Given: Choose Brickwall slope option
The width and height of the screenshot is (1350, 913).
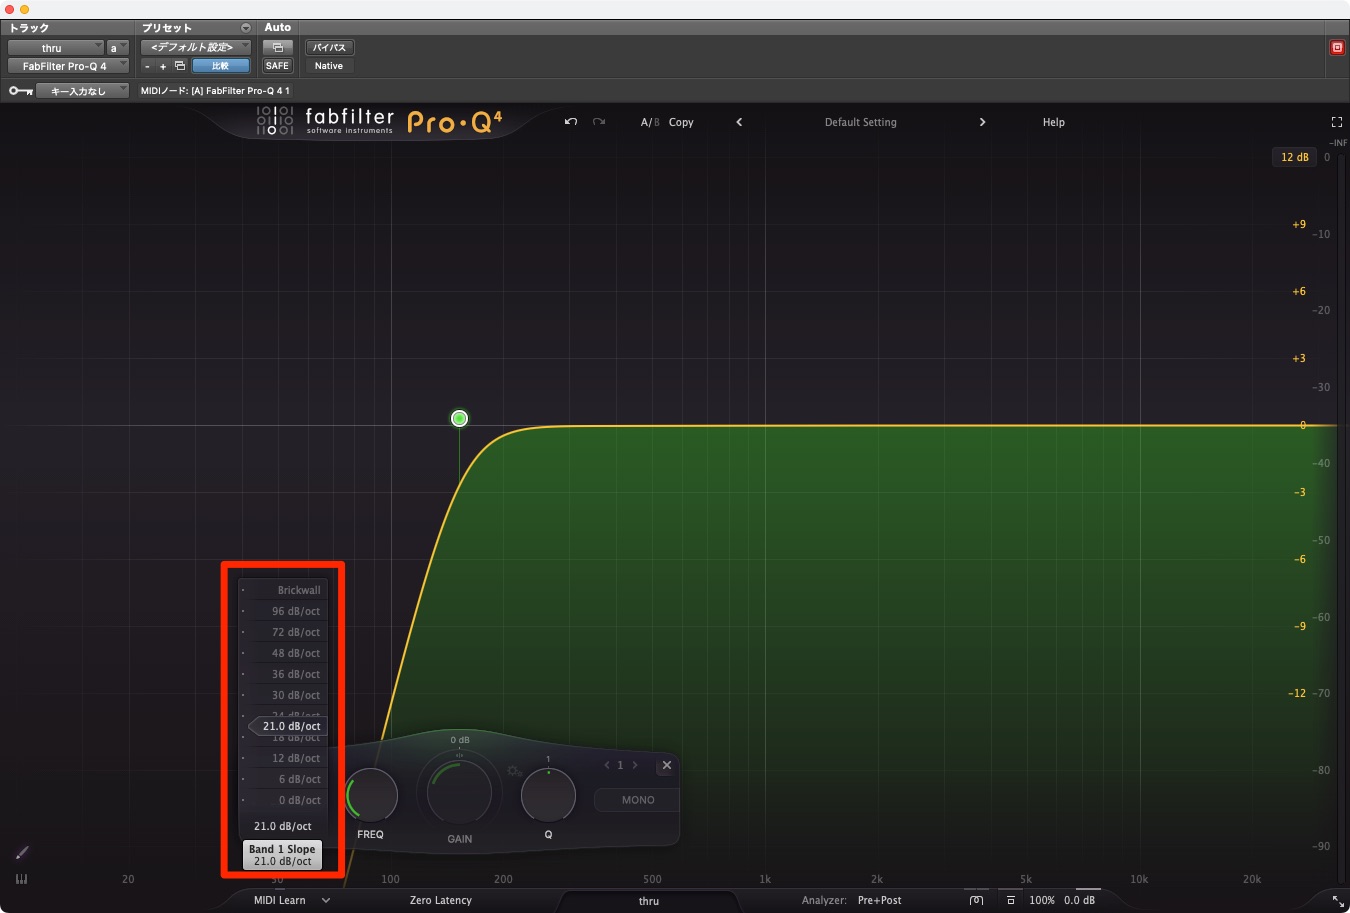Looking at the screenshot, I should click(284, 590).
